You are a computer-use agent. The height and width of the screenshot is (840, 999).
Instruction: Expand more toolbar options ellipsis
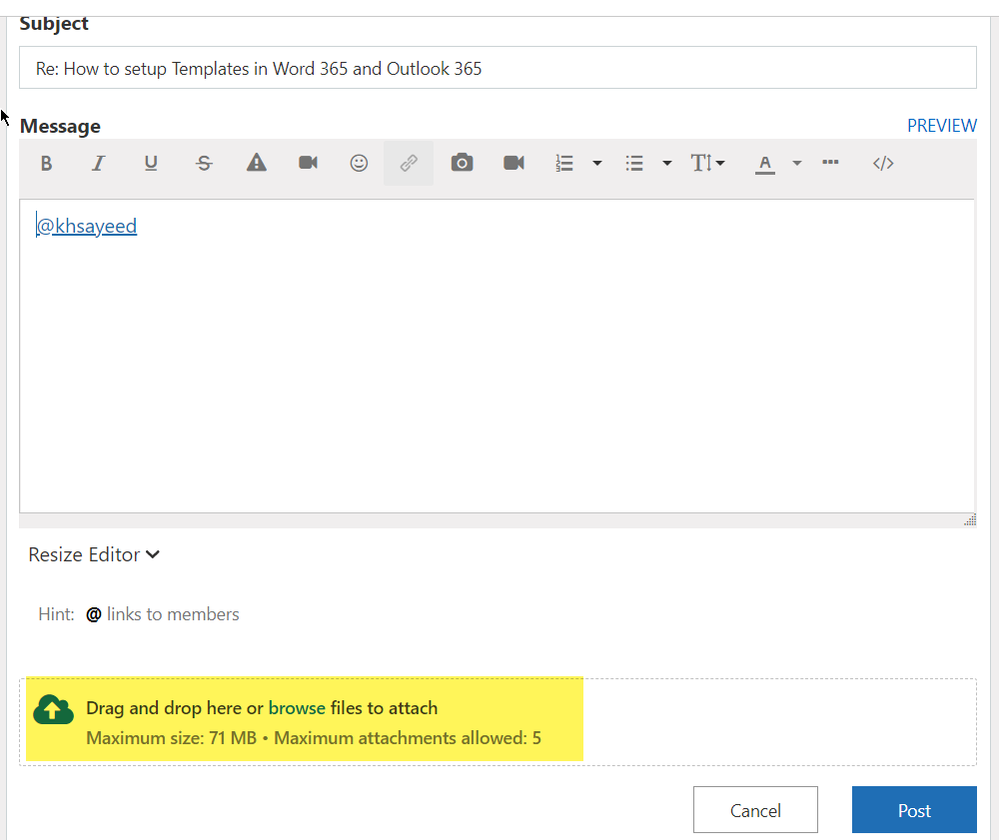pyautogui.click(x=830, y=162)
